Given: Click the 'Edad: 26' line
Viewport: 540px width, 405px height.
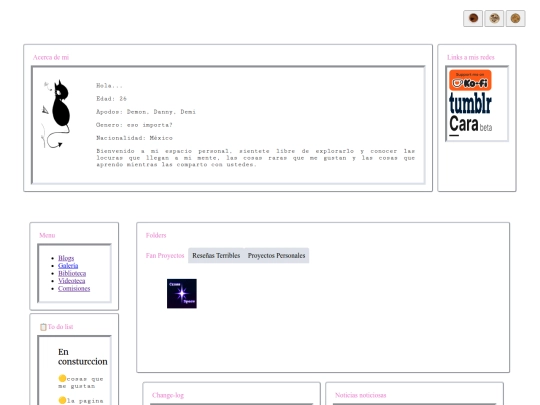Looking at the screenshot, I should pyautogui.click(x=111, y=99).
